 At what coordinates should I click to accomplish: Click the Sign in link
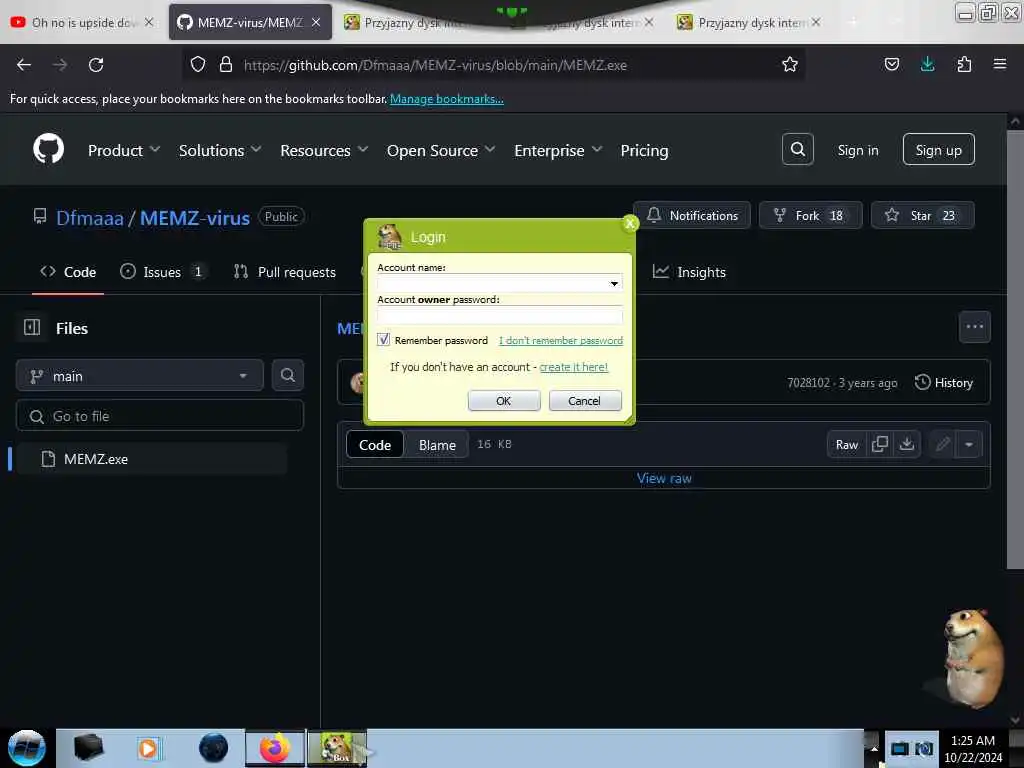click(857, 150)
